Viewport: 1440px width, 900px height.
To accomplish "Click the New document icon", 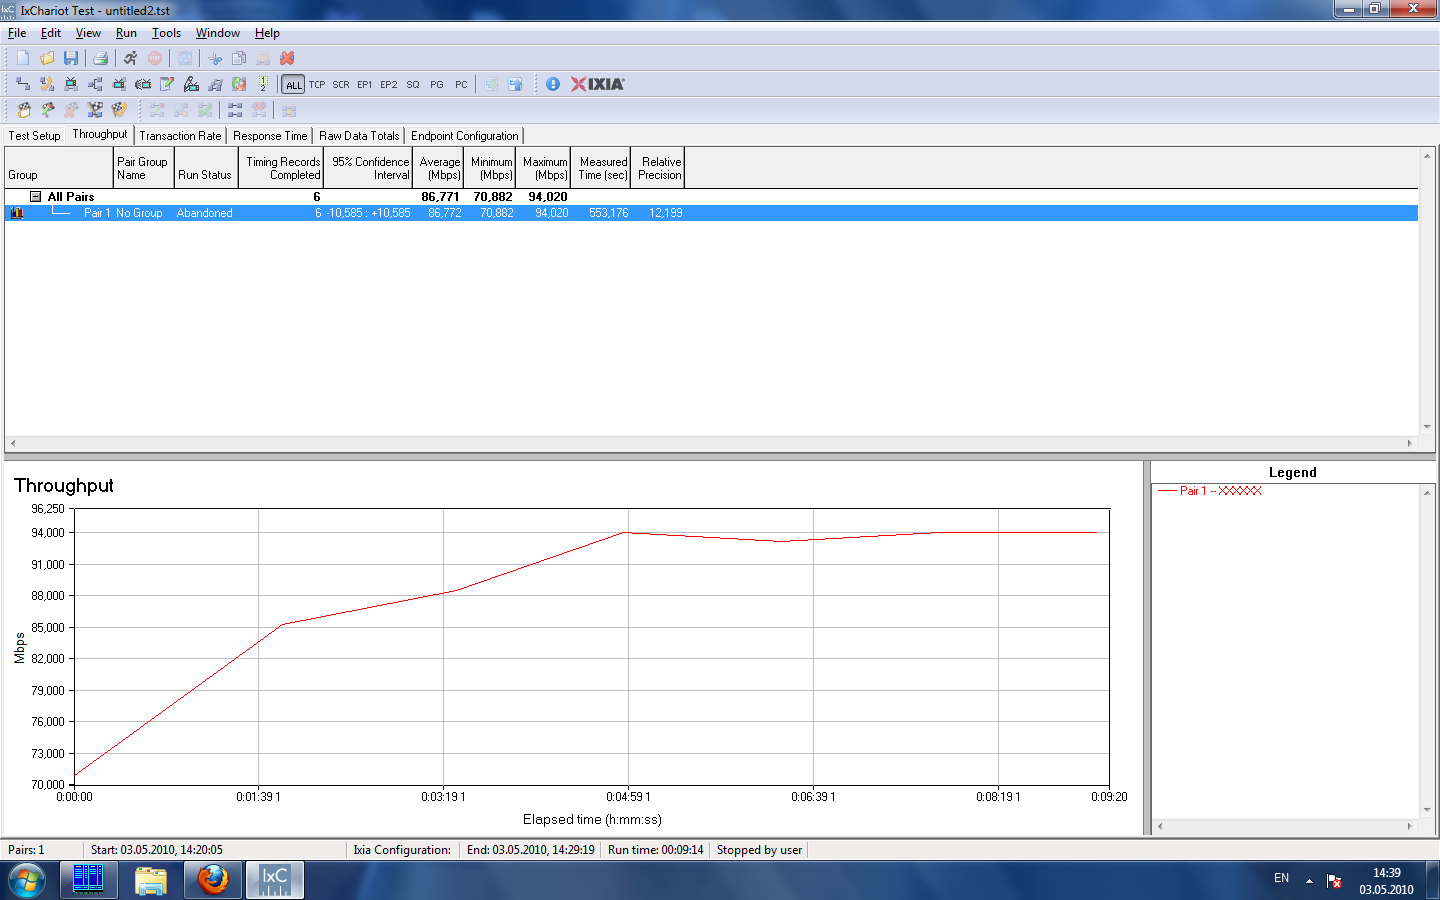I will [x=23, y=58].
